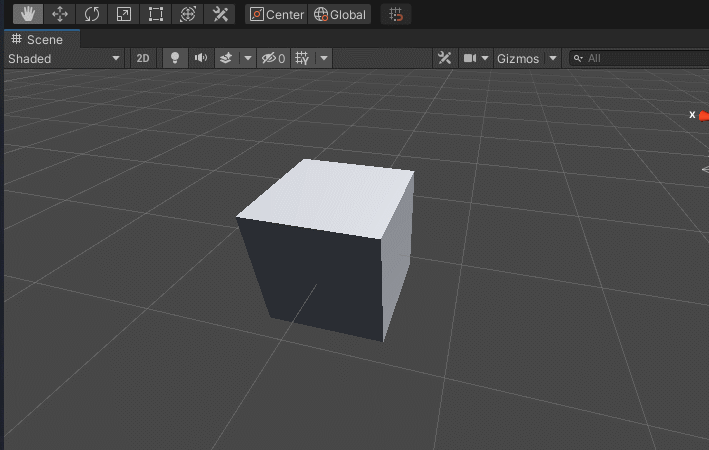Toggle scene grid visibility icon

(302, 58)
